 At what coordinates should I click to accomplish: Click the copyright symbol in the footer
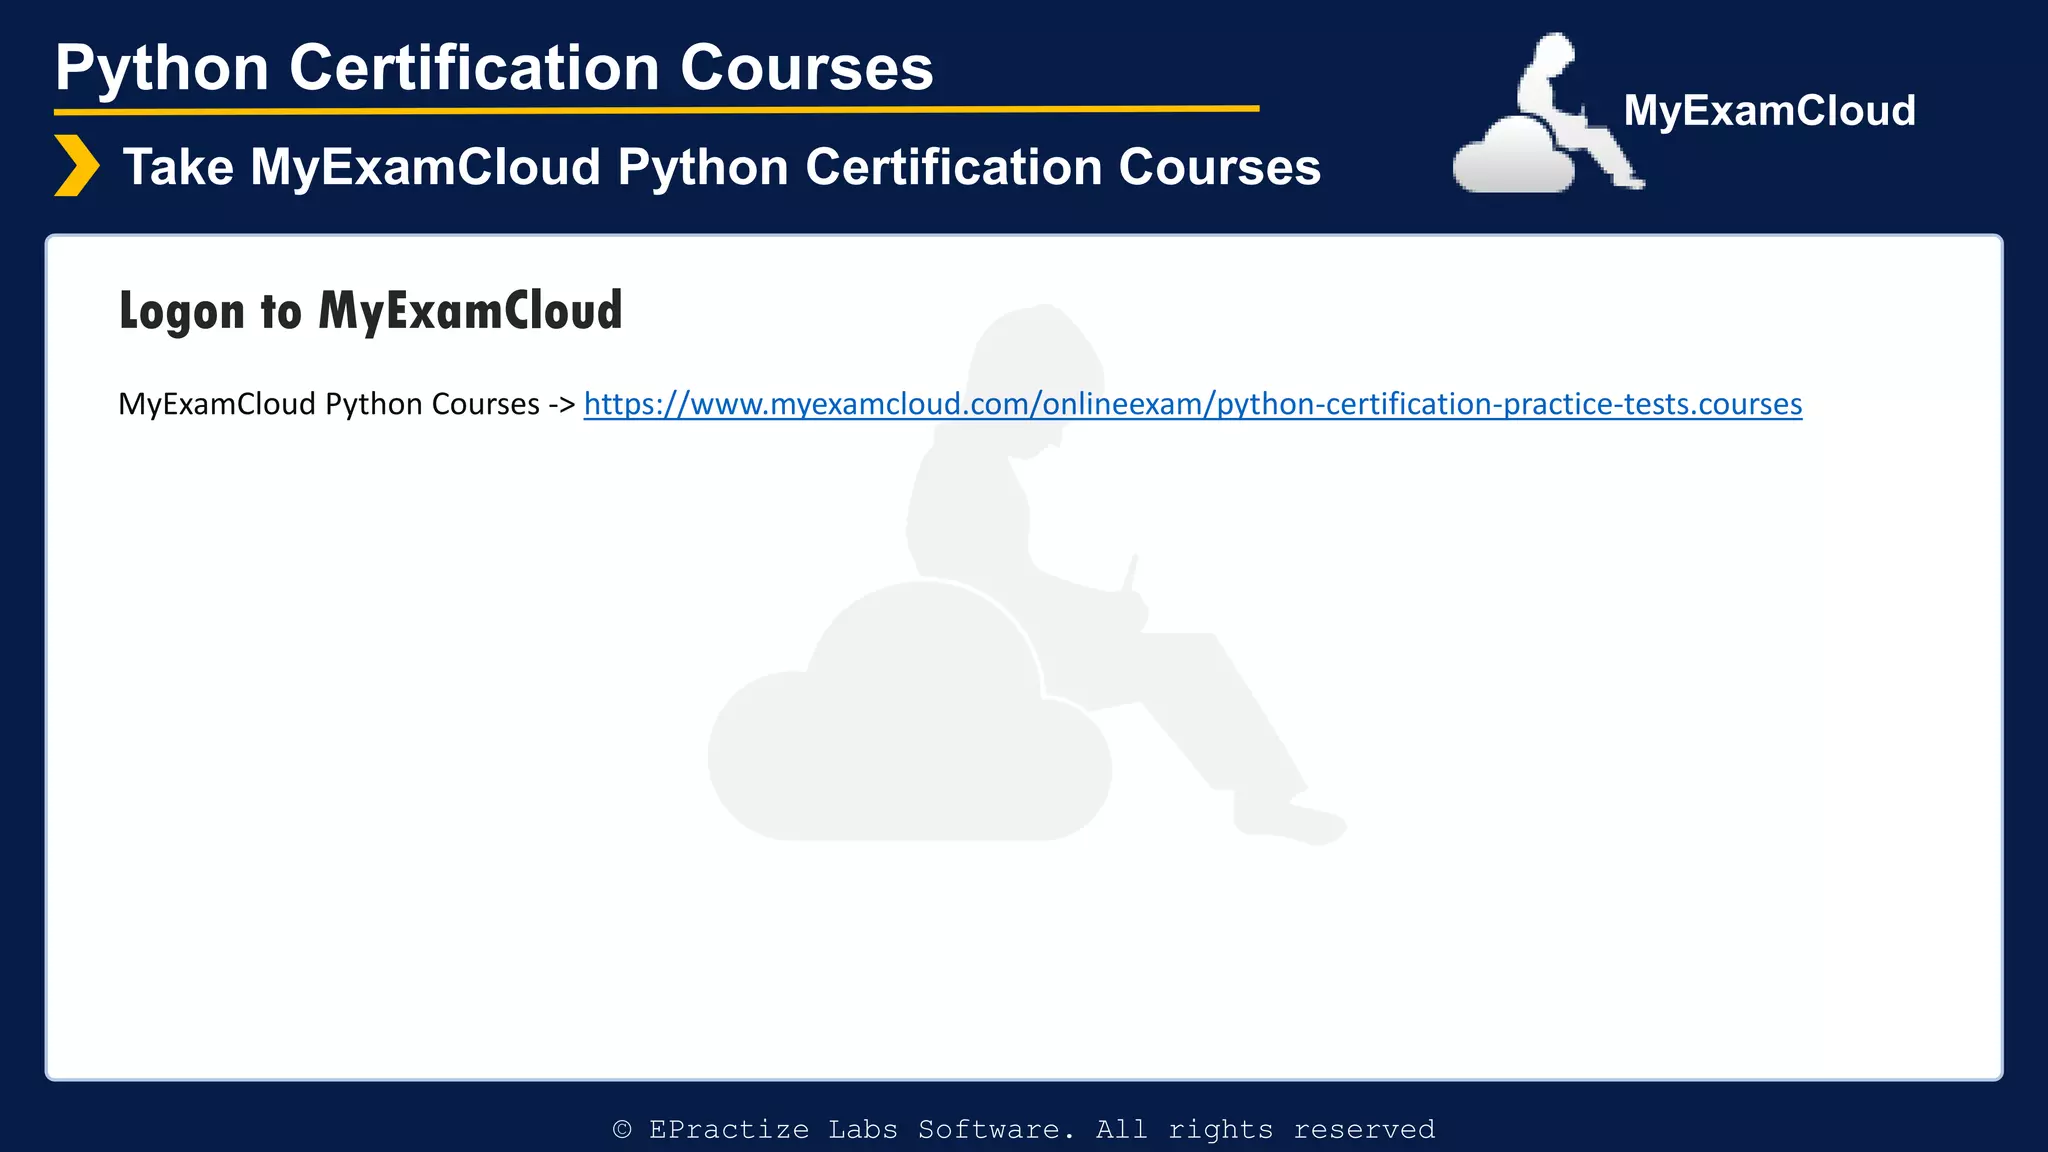(622, 1130)
